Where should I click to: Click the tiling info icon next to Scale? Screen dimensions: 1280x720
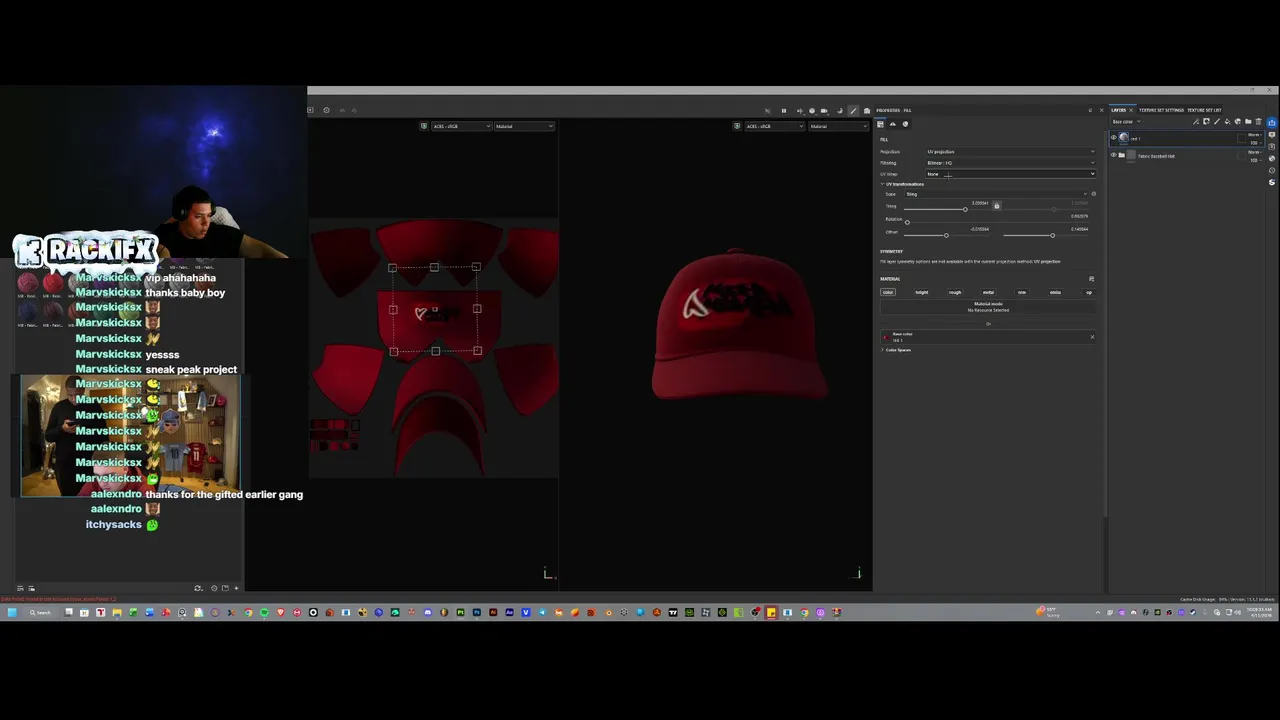pyautogui.click(x=1094, y=194)
